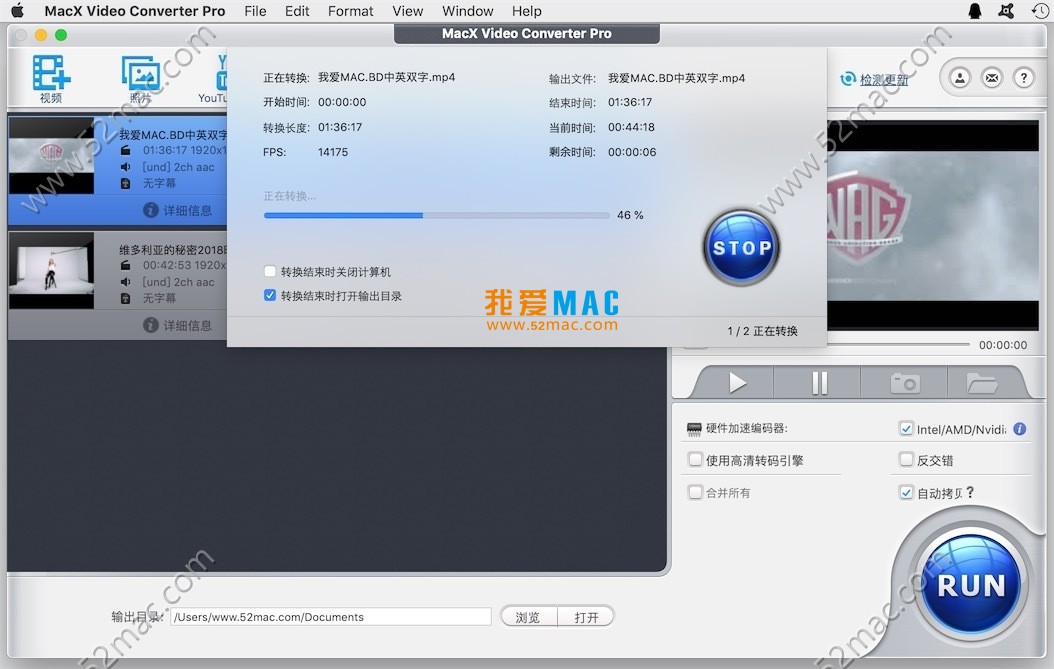Open snapshot folder icon in preview

981,383
